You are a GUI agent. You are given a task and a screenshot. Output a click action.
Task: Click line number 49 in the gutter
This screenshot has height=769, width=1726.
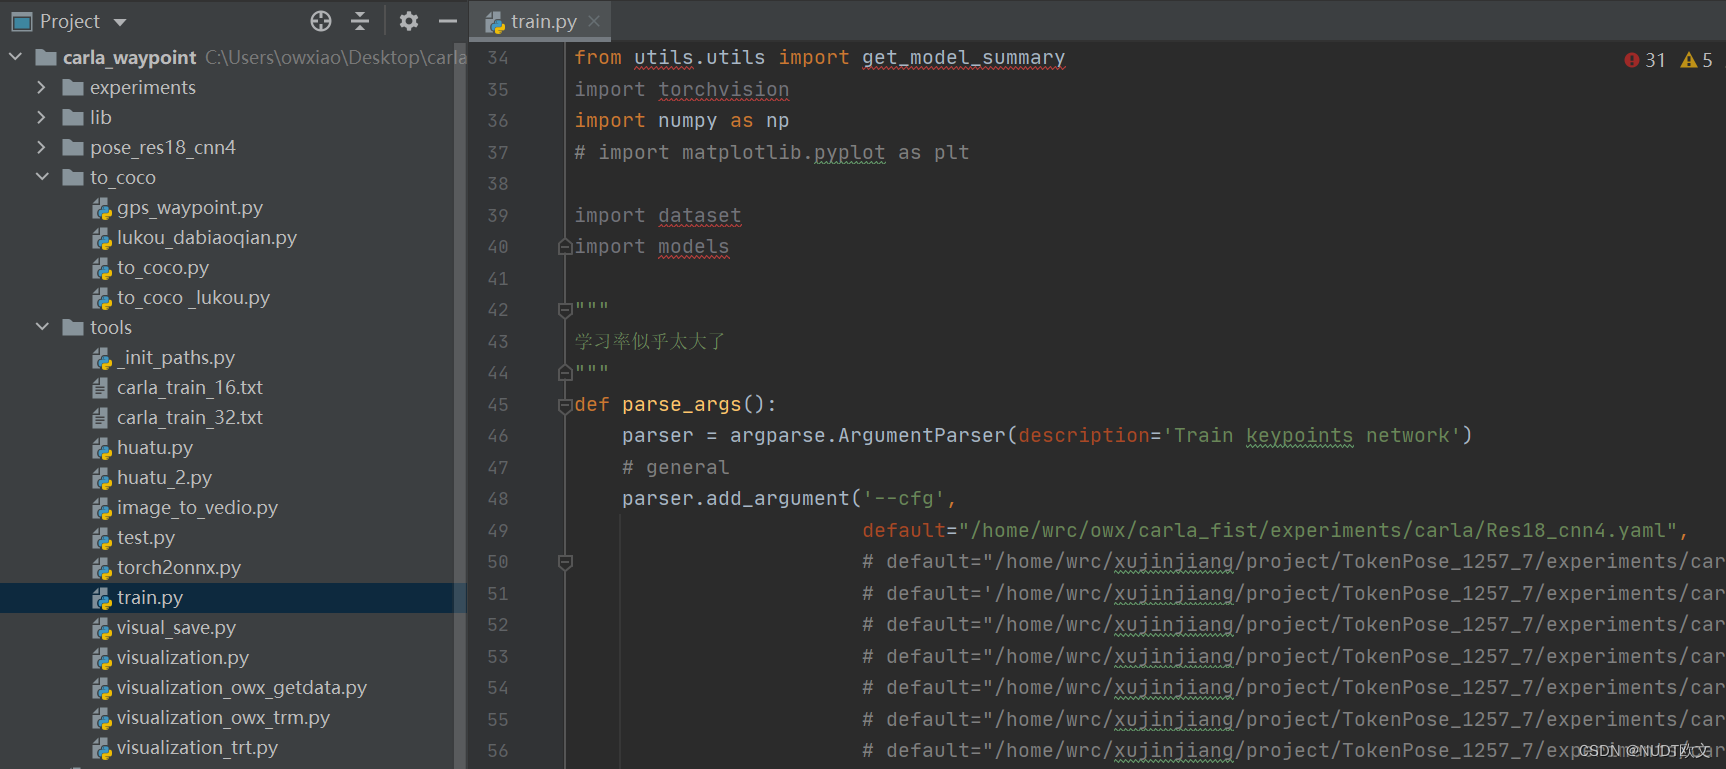pos(498,531)
